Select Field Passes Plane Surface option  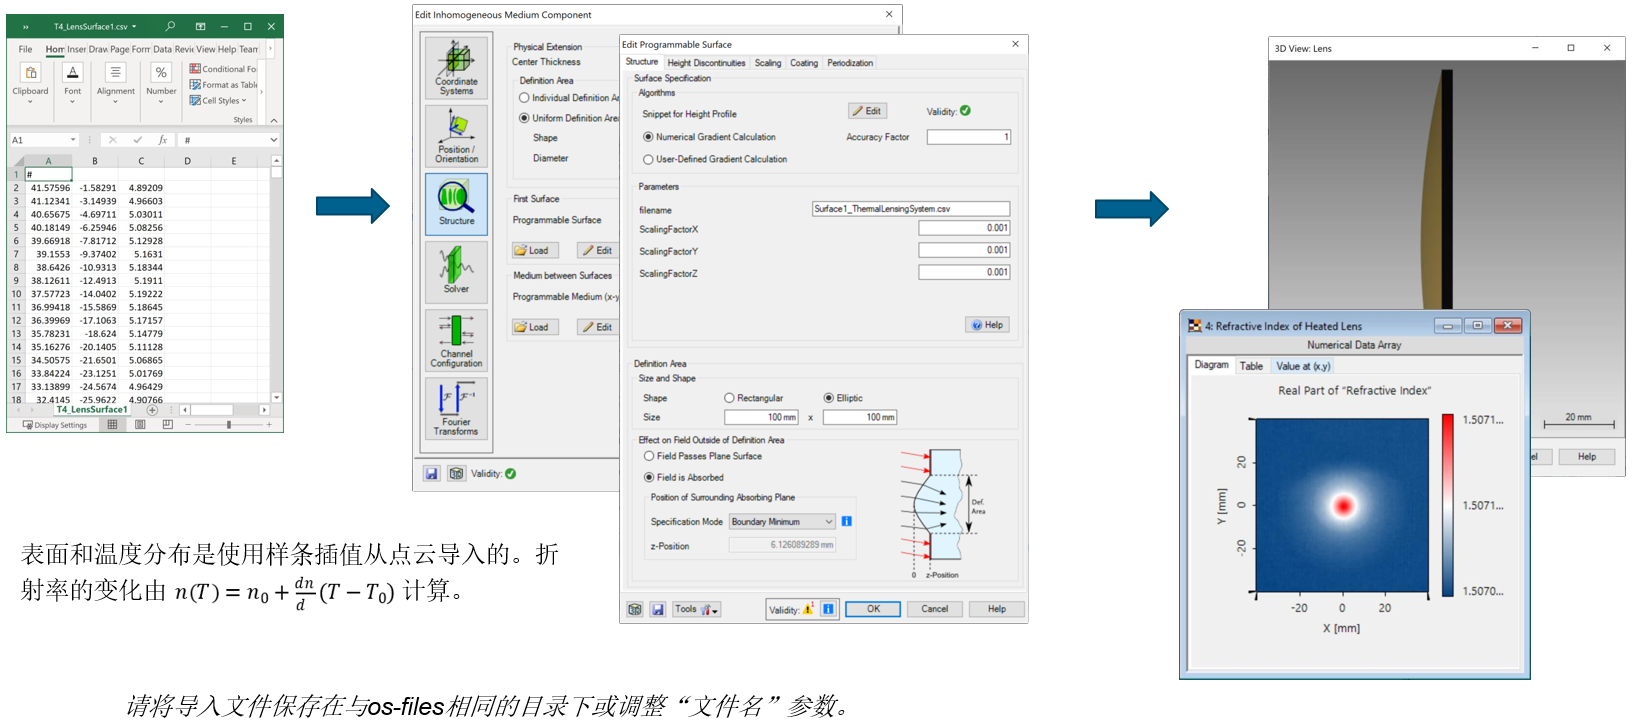click(x=649, y=456)
